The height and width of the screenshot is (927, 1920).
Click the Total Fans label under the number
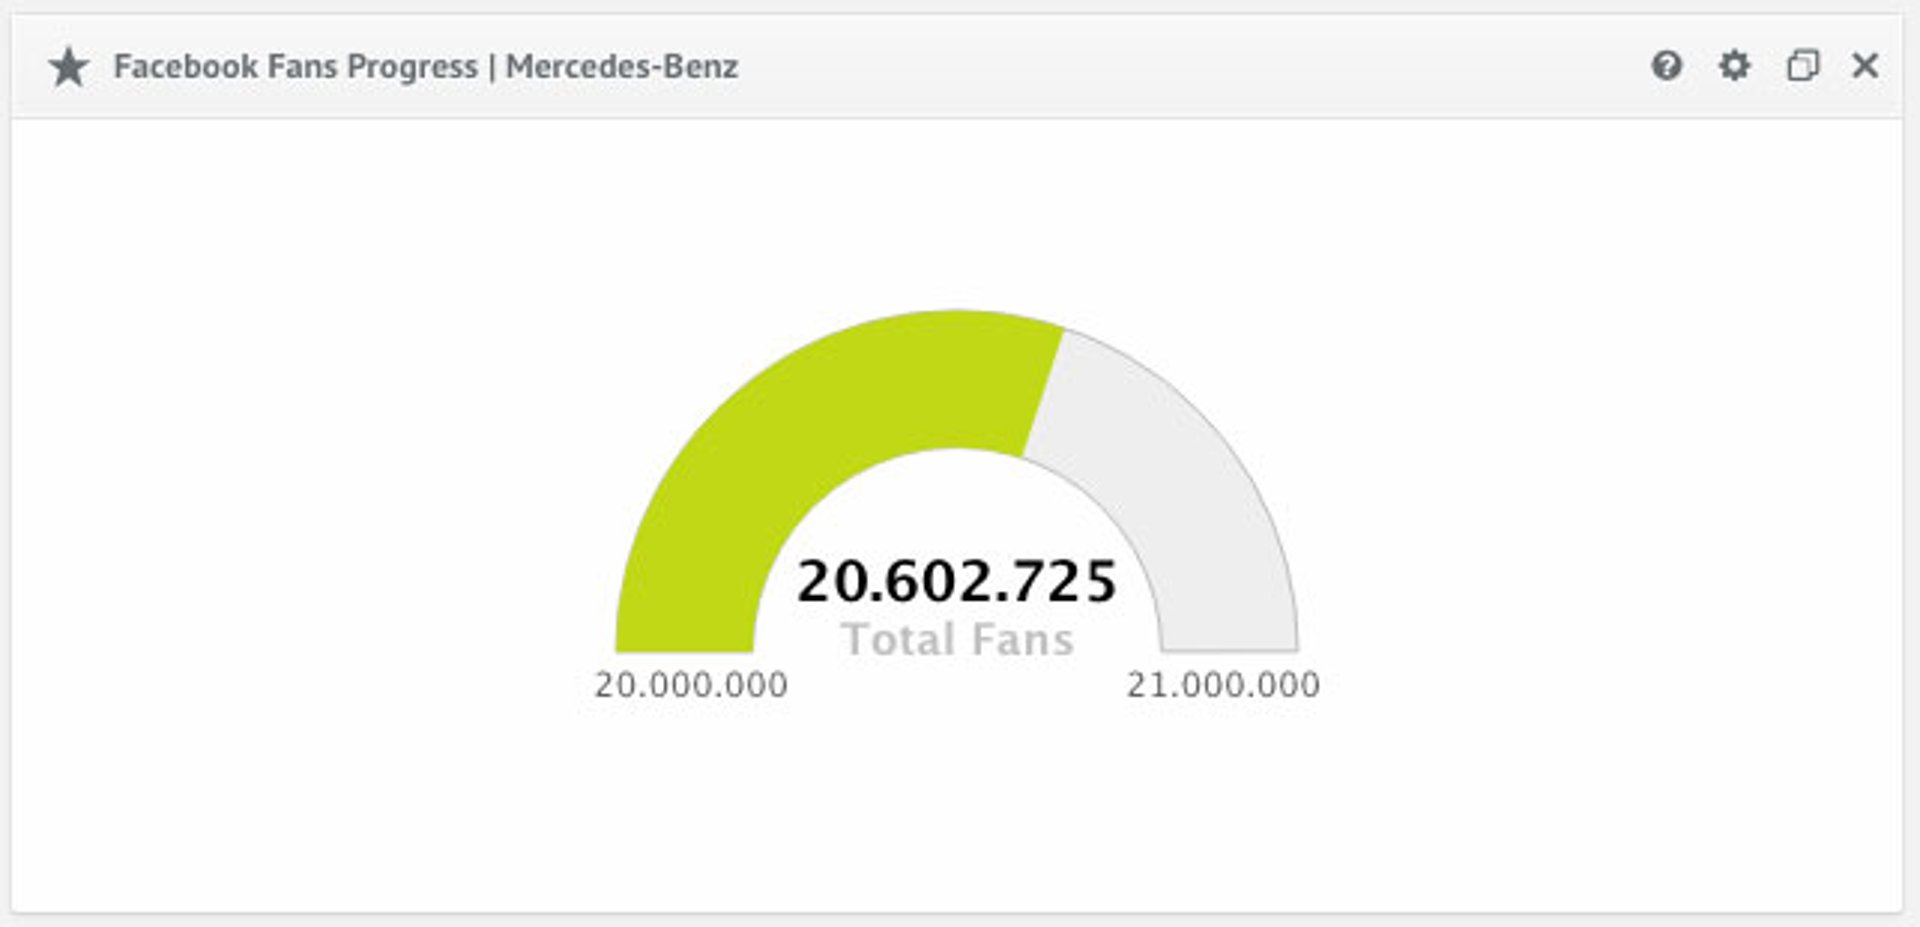tap(958, 640)
